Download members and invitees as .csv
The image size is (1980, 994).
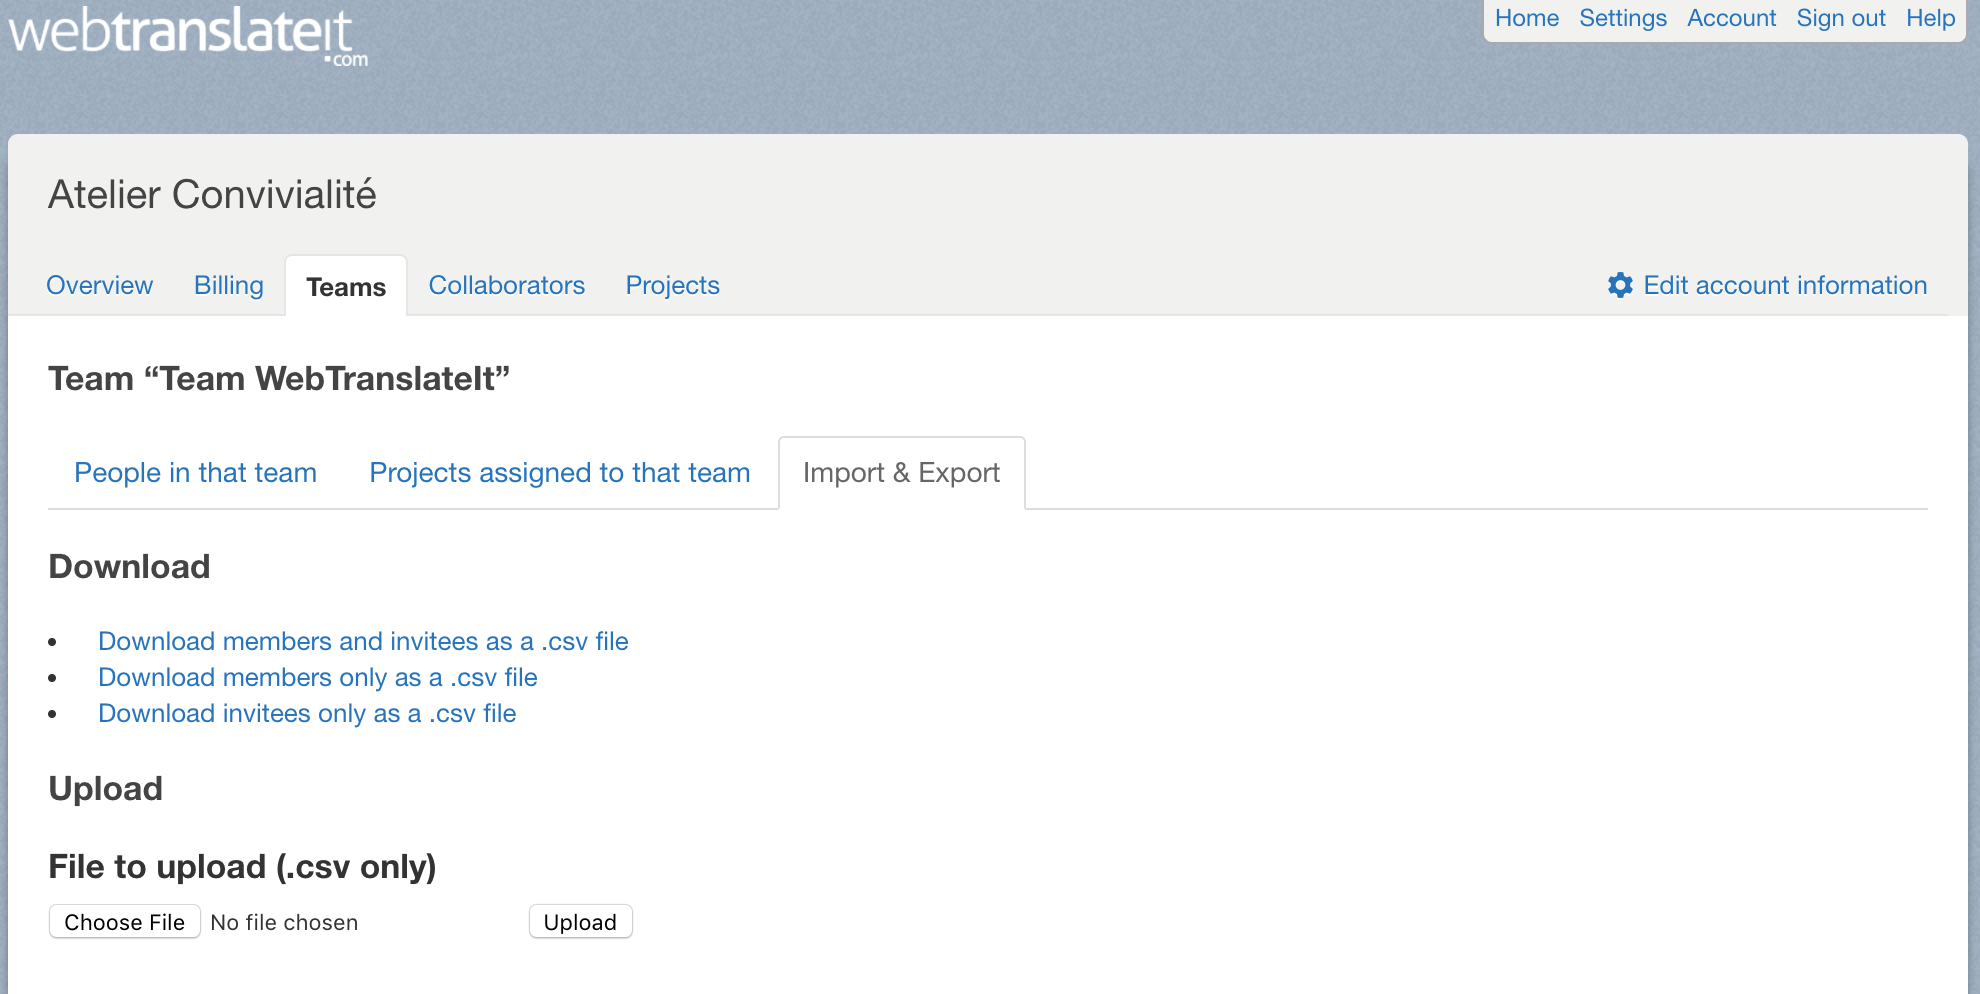click(x=363, y=641)
